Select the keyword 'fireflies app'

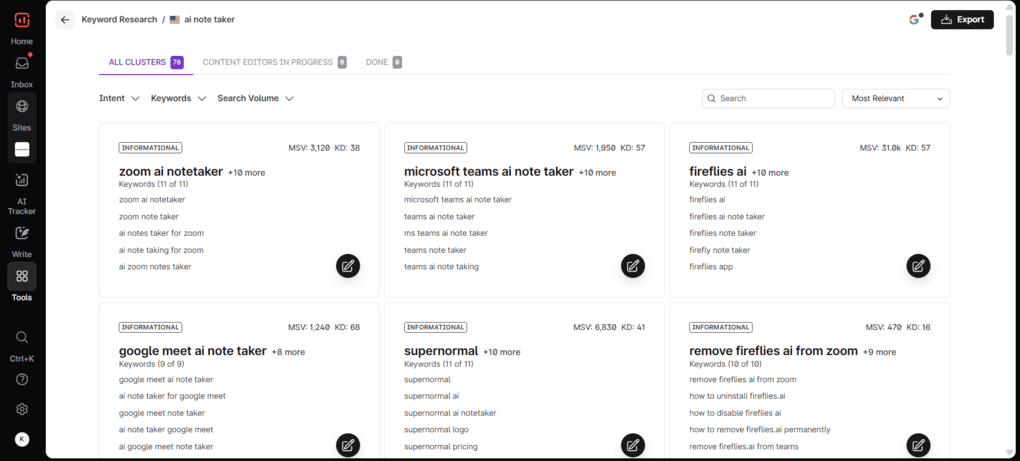pyautogui.click(x=711, y=267)
